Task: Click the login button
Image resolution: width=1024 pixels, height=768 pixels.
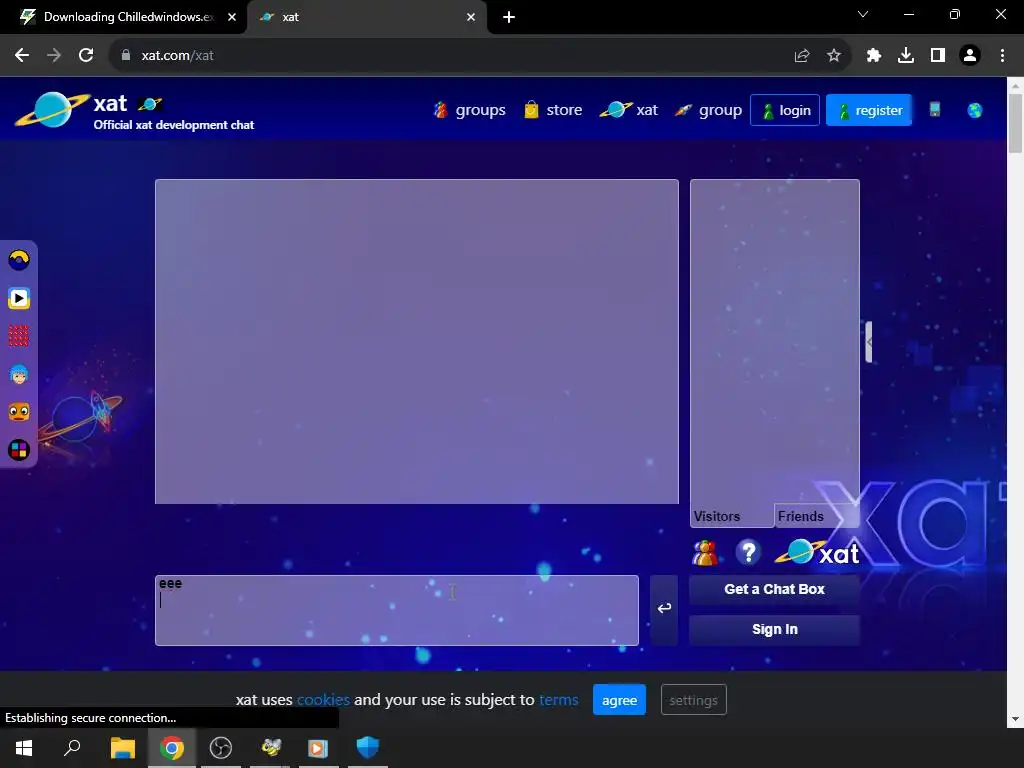Action: tap(785, 110)
